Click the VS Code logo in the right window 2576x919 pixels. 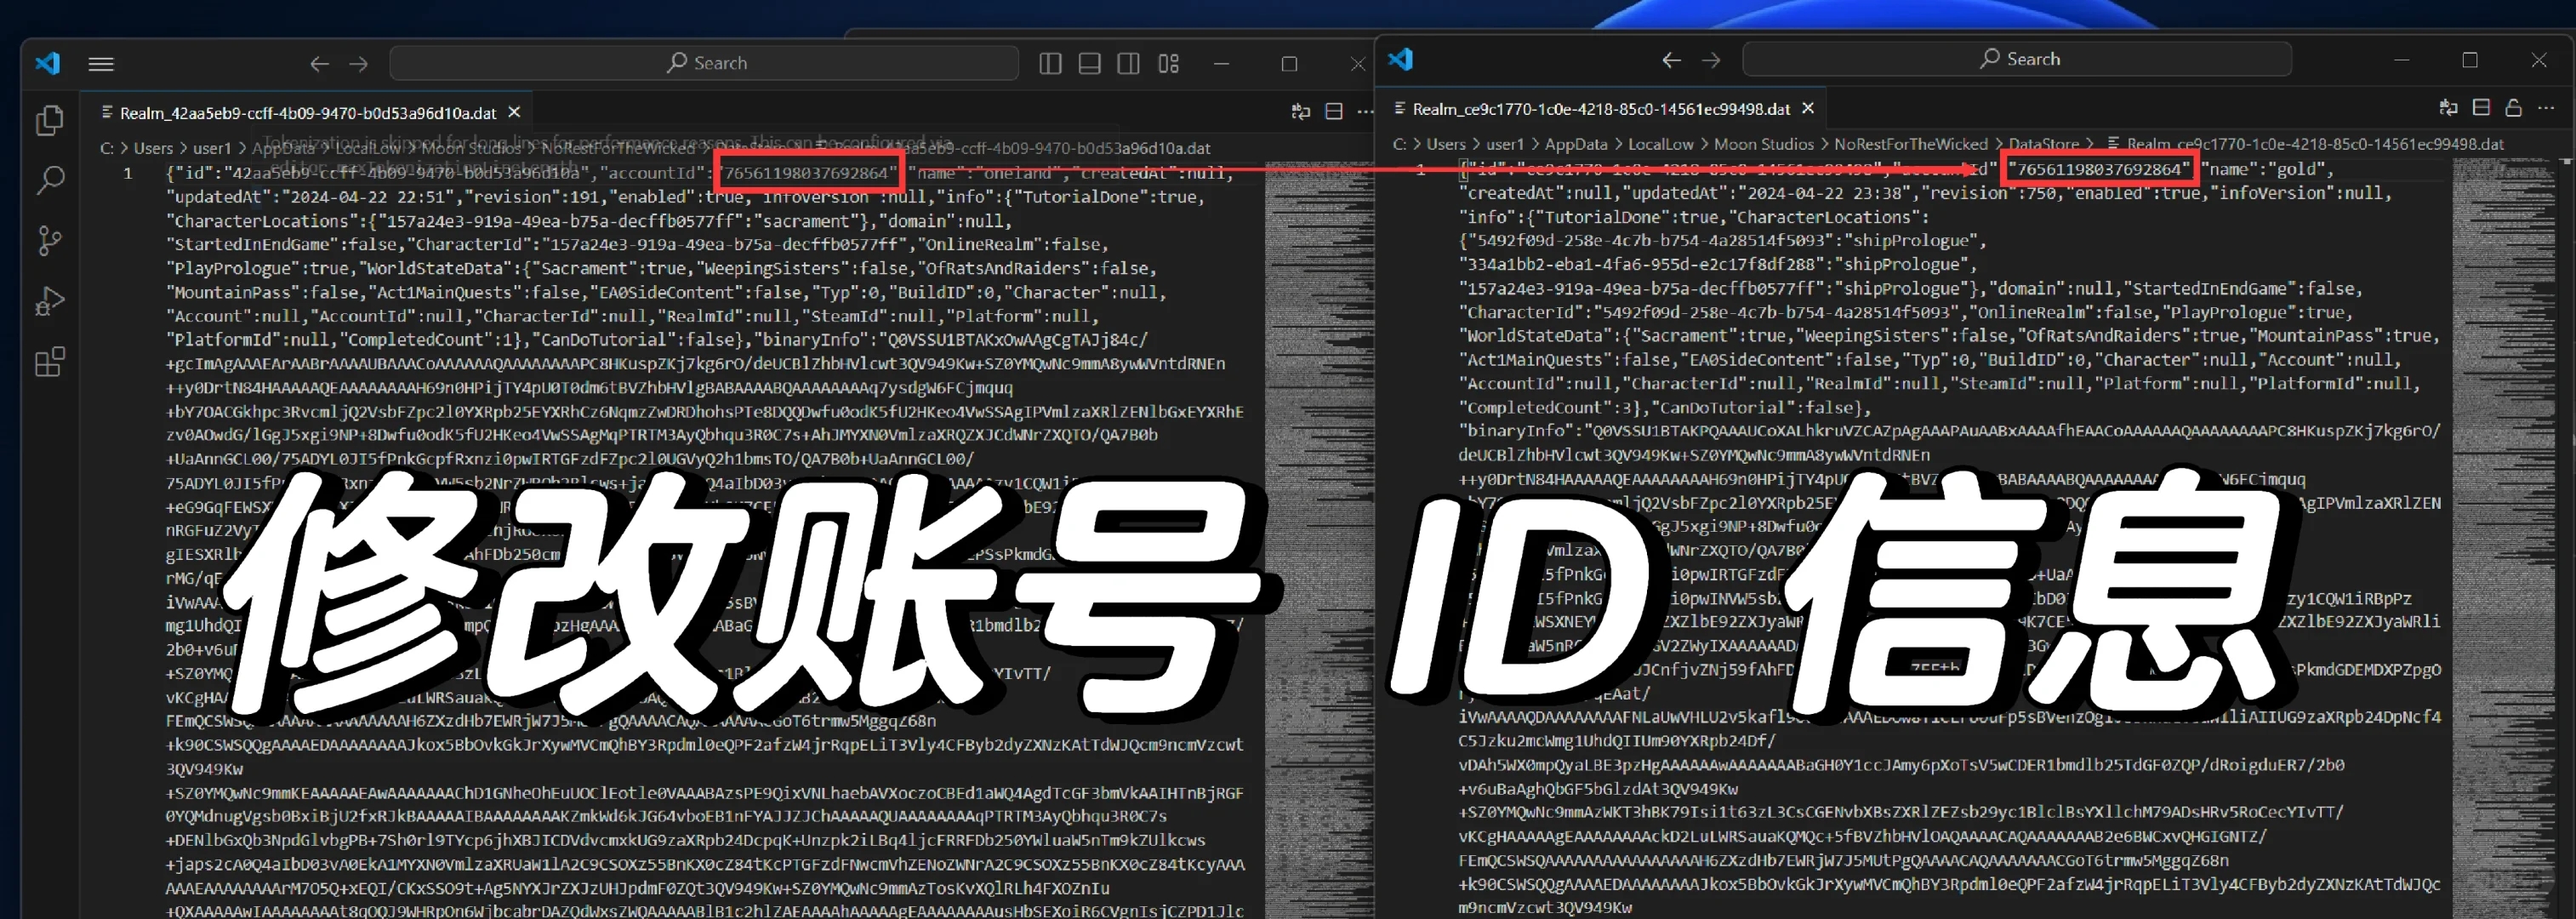click(1401, 59)
